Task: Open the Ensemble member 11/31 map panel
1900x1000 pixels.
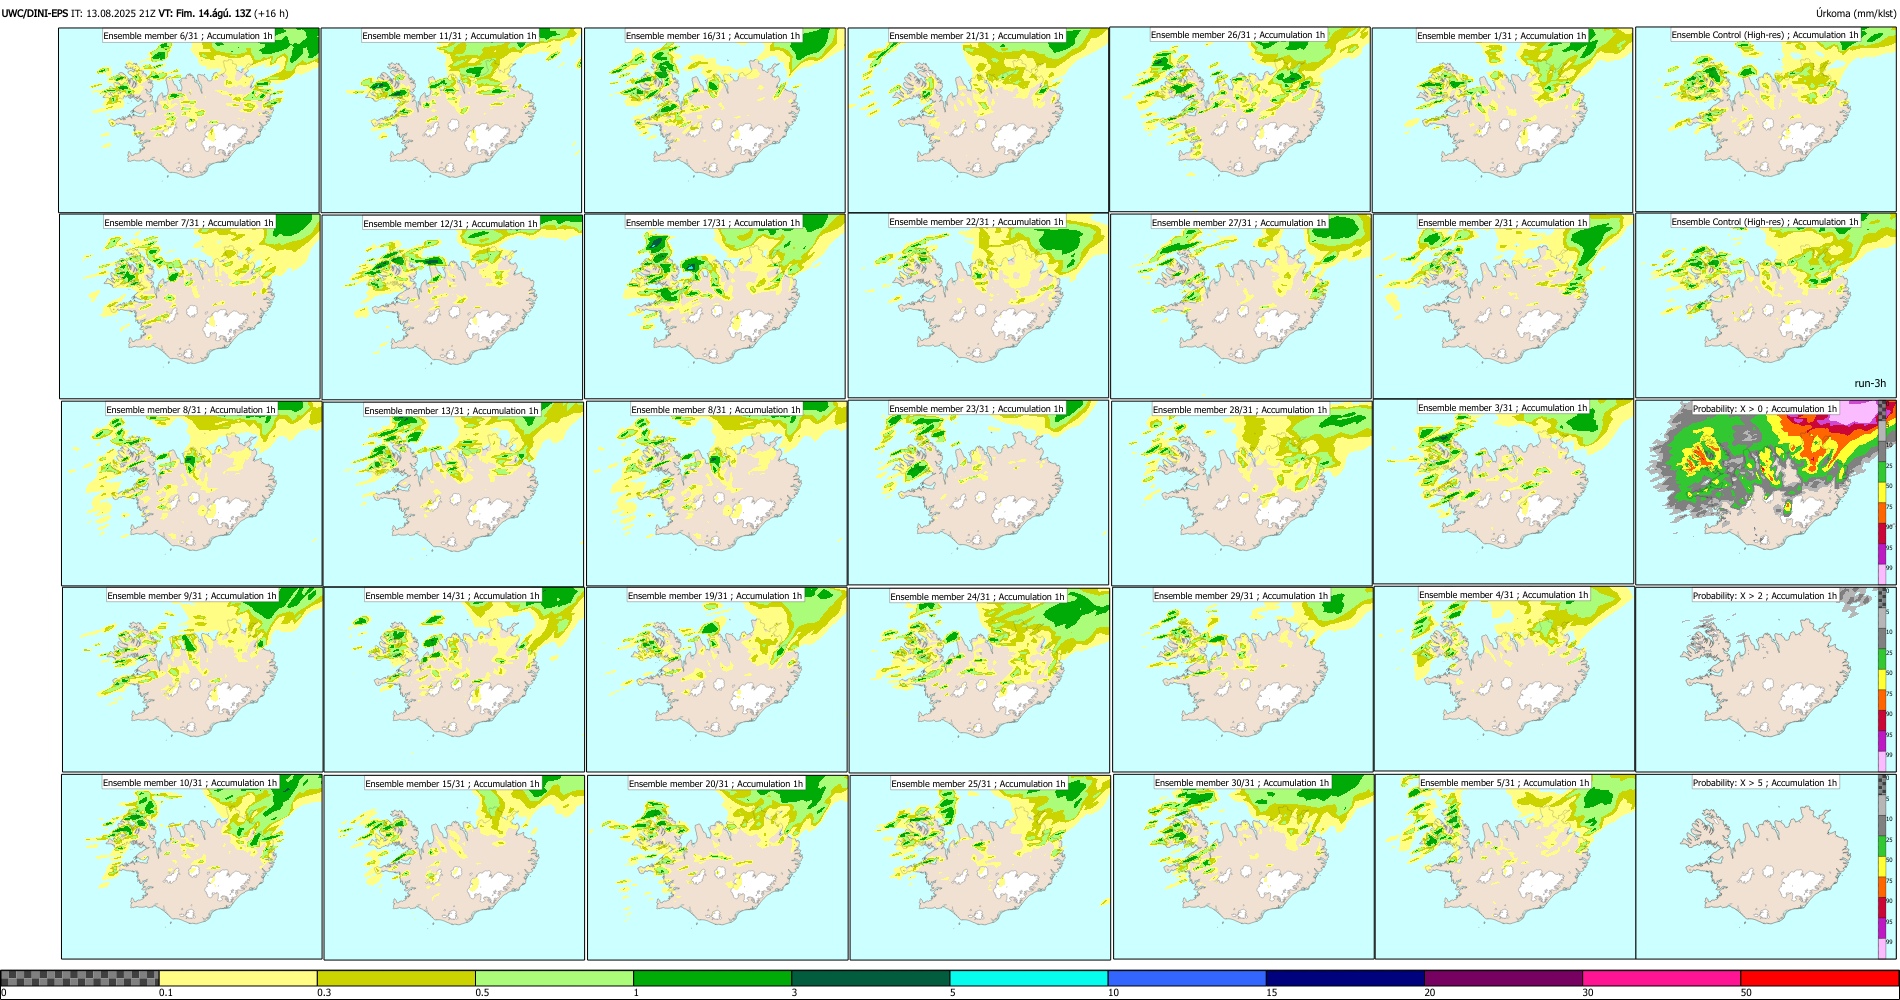Action: (451, 120)
